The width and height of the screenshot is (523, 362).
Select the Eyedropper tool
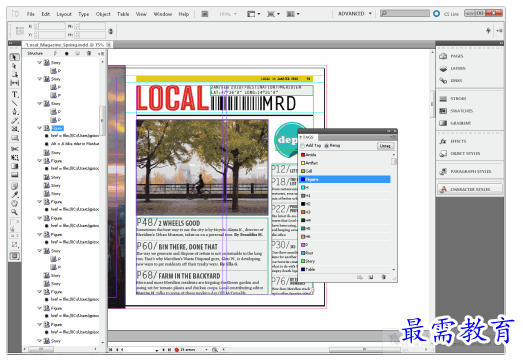(15, 195)
